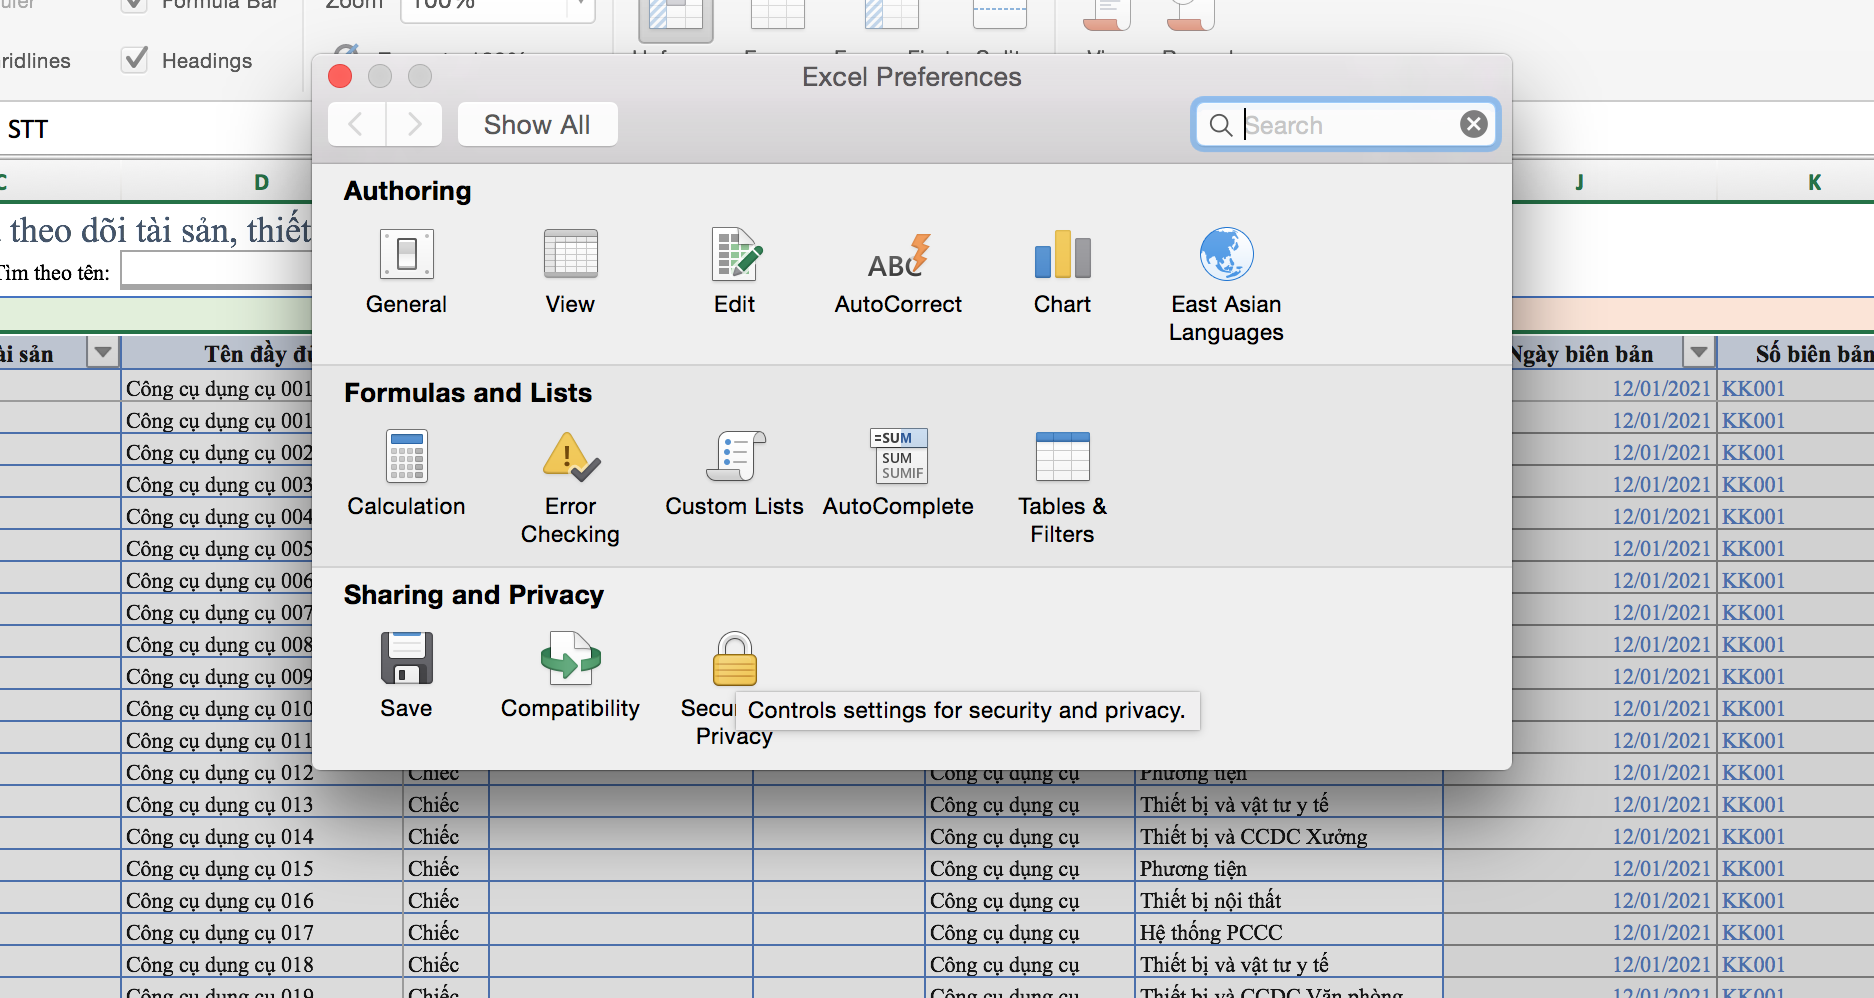Open Calculation preferences
The height and width of the screenshot is (998, 1874).
(x=406, y=473)
